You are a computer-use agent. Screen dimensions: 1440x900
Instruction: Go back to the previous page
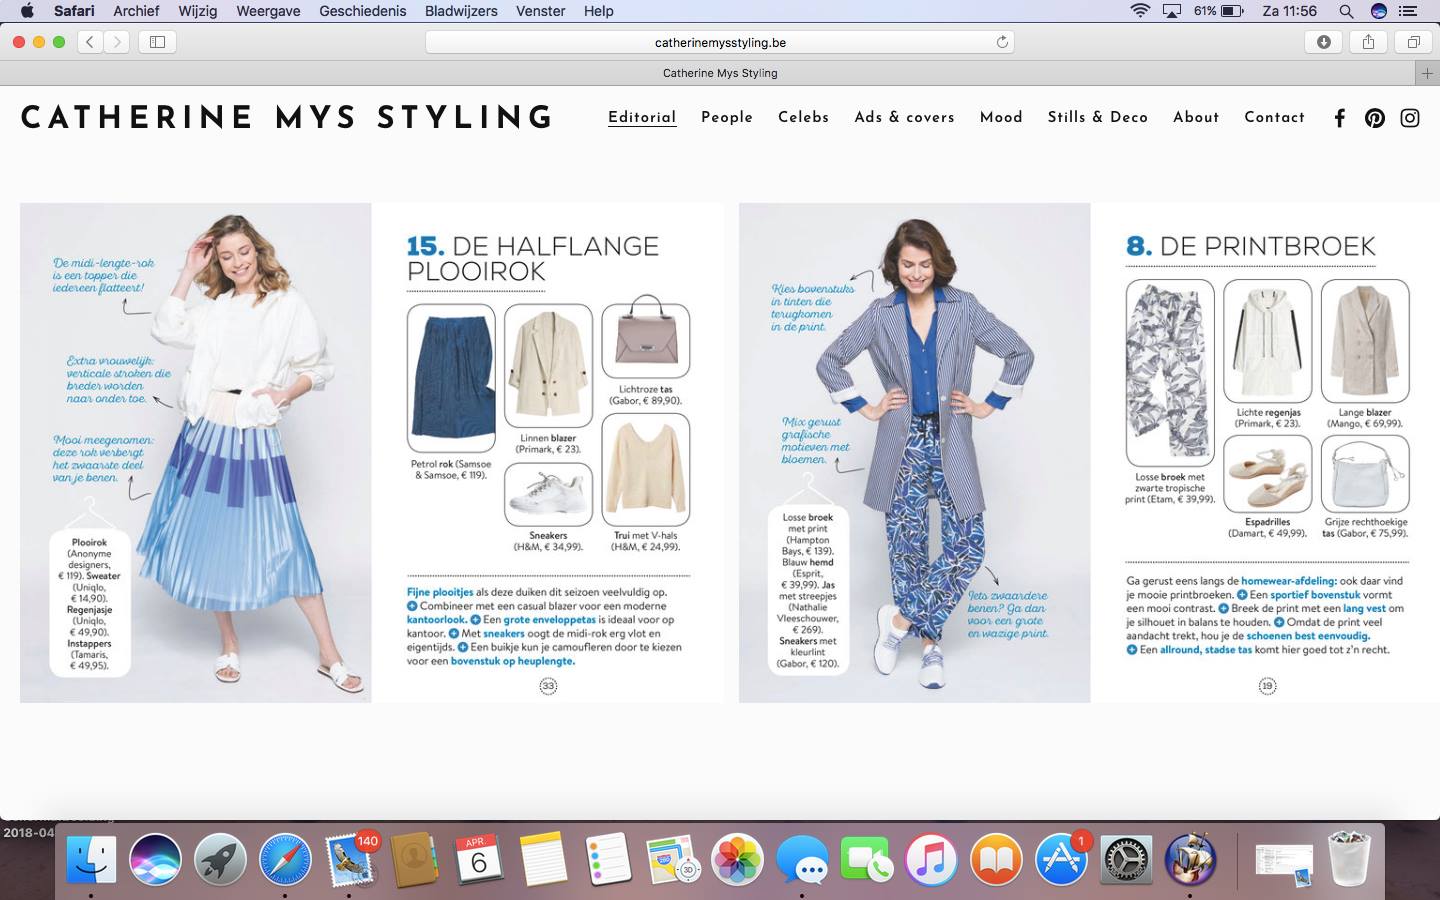pyautogui.click(x=90, y=42)
